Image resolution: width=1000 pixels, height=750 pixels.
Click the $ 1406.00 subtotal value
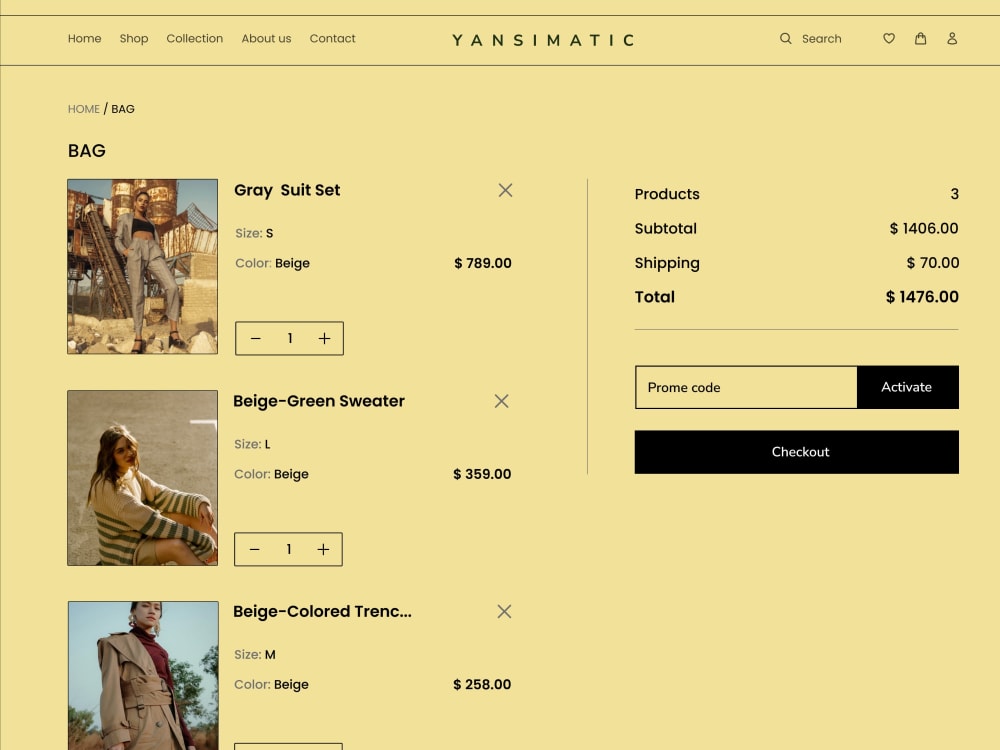[x=923, y=228]
